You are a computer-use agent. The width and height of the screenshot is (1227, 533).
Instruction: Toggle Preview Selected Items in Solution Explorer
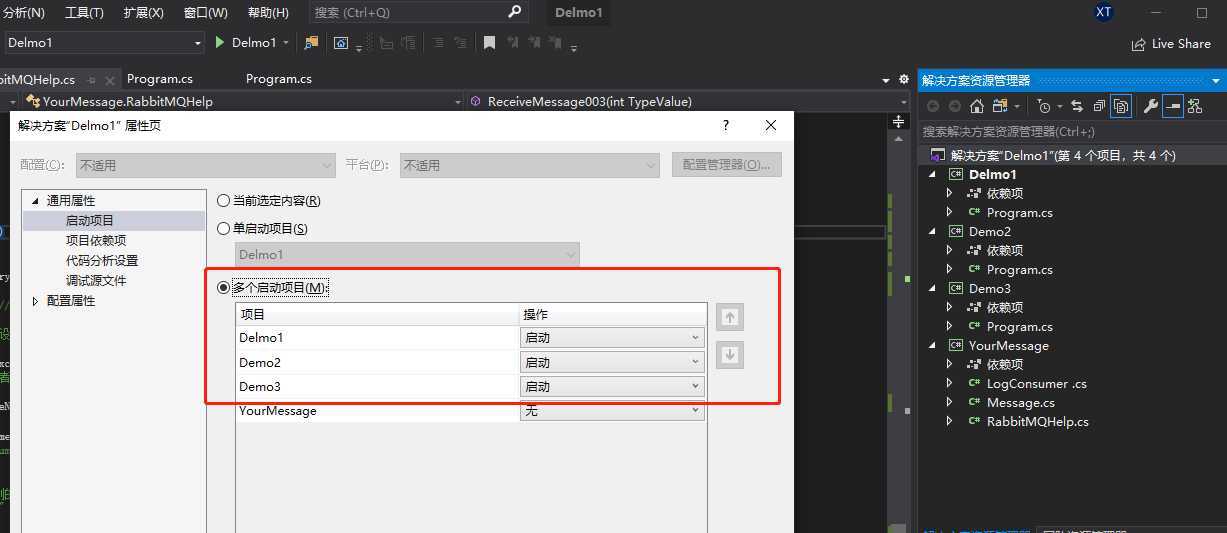click(1172, 106)
